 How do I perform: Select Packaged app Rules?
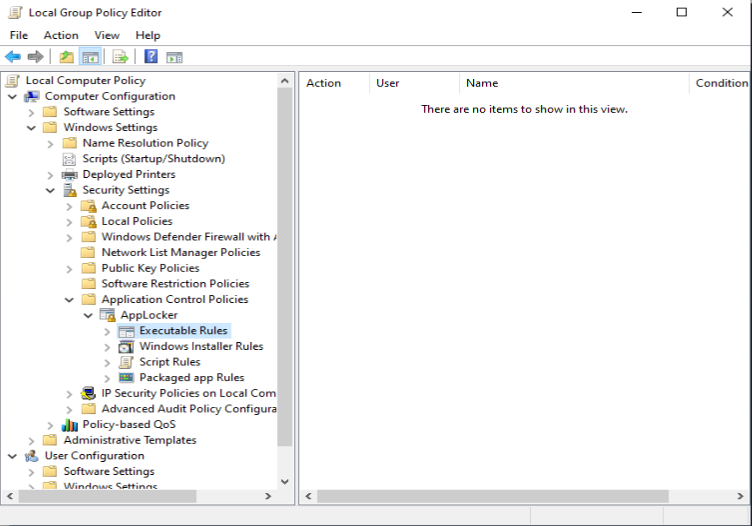(192, 378)
